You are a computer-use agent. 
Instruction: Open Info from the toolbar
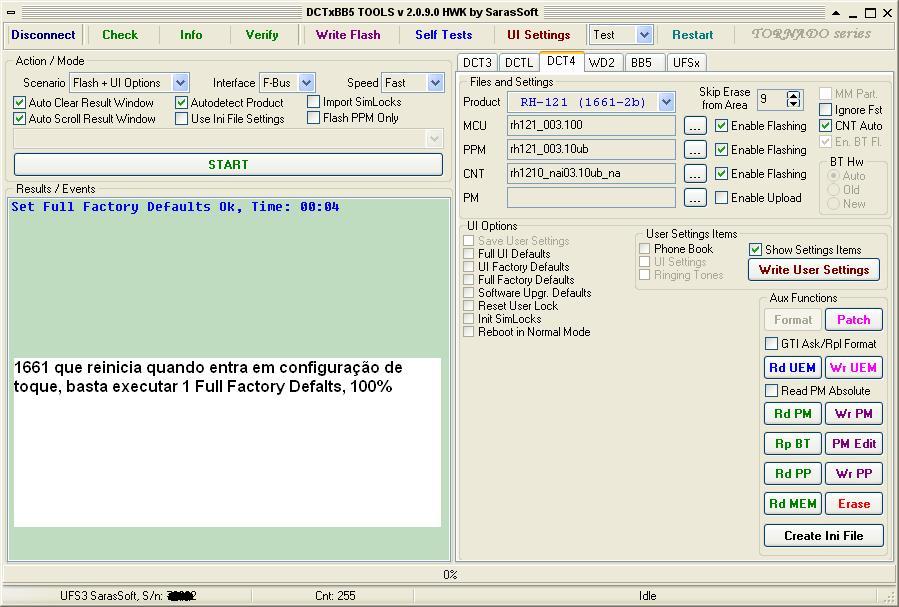click(x=191, y=35)
